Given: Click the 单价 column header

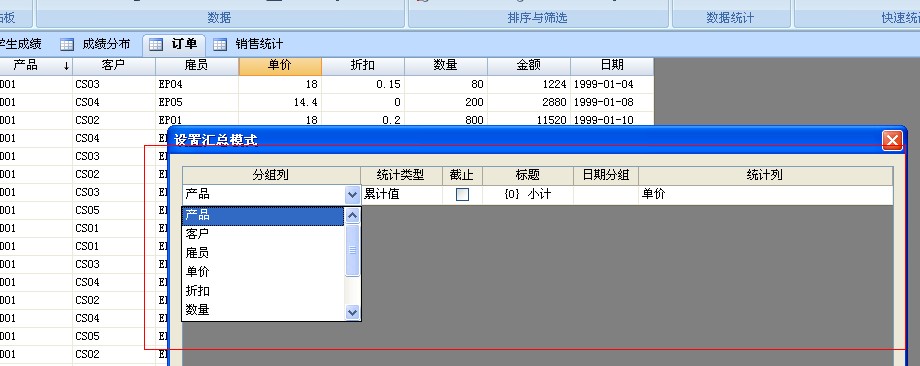Looking at the screenshot, I should point(280,66).
